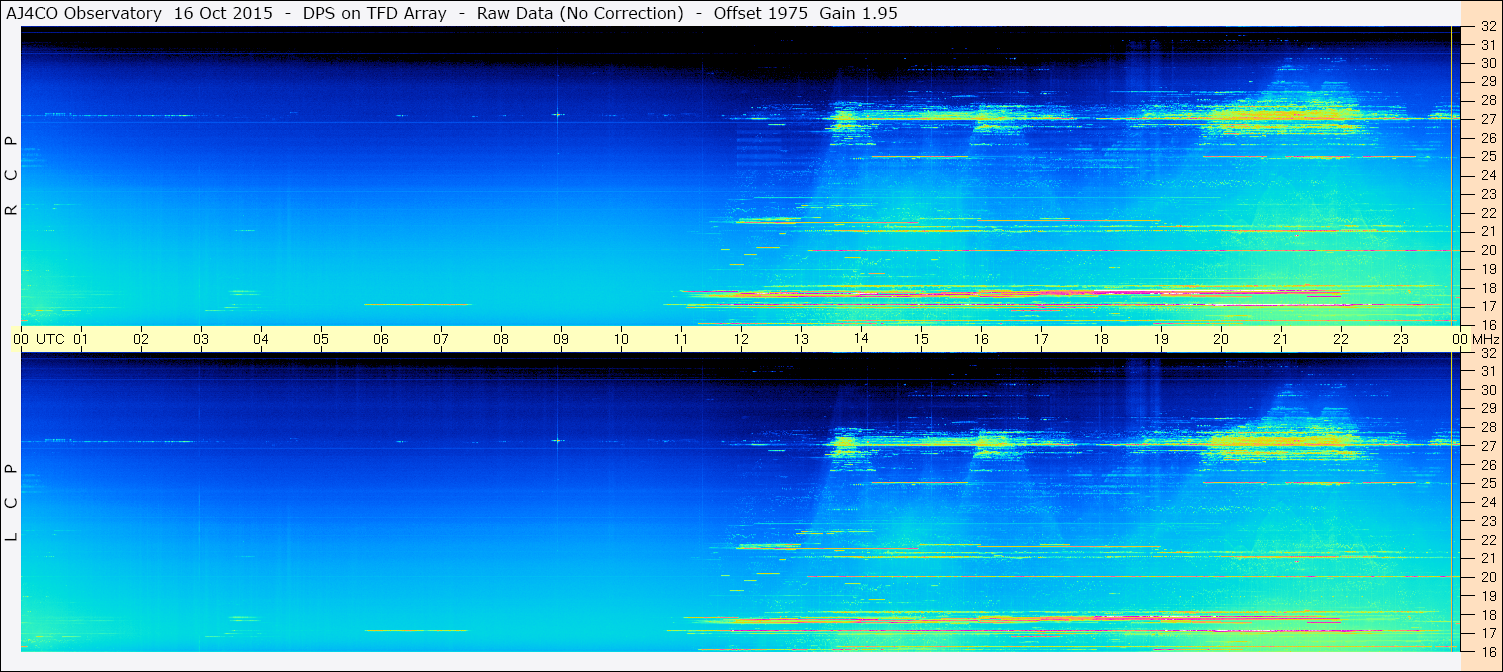Select the 09 hour marker on the time axis
The height and width of the screenshot is (672, 1503).
tap(561, 339)
